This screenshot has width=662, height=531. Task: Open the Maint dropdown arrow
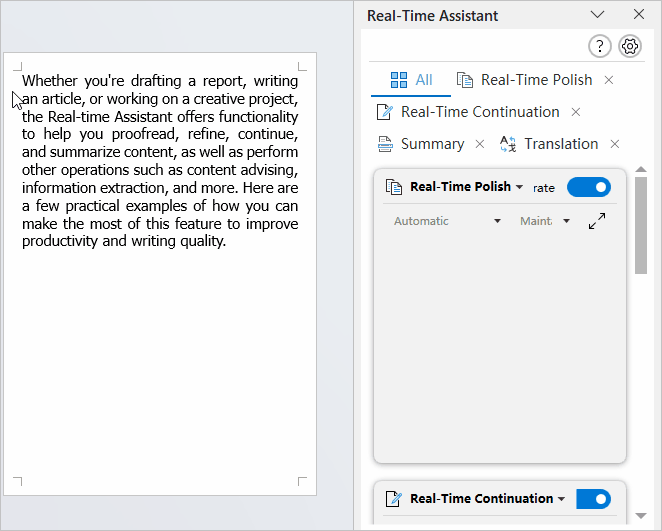(x=567, y=221)
